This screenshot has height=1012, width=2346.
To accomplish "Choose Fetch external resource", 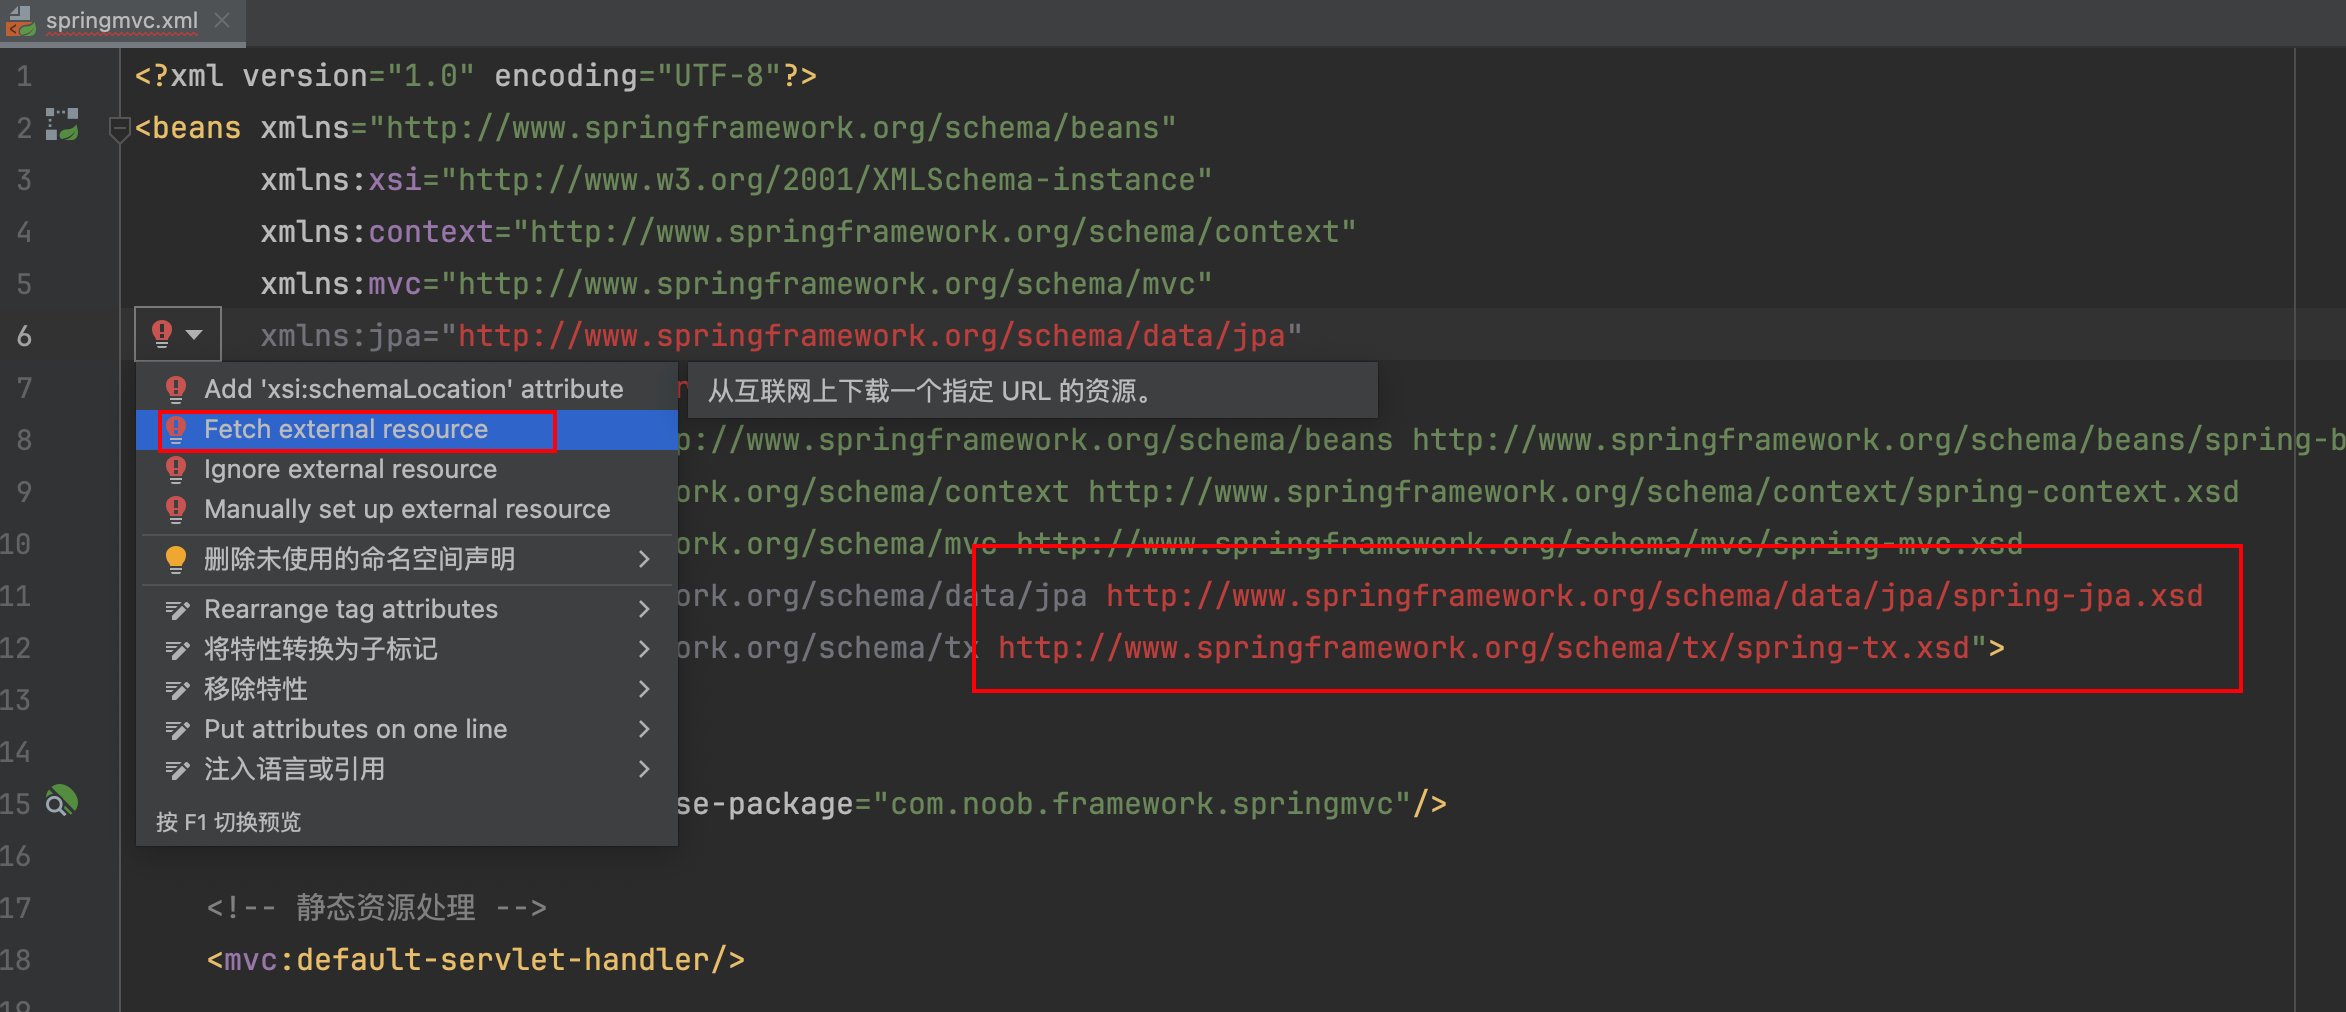I will [x=407, y=429].
